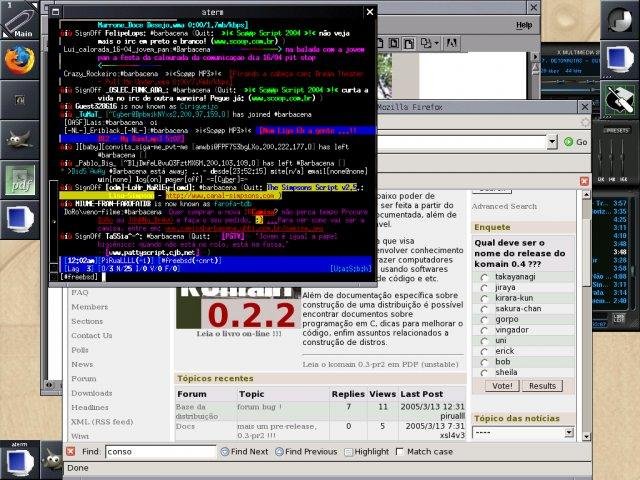Click the aterm window menu icon in its title bar

(x=56, y=12)
